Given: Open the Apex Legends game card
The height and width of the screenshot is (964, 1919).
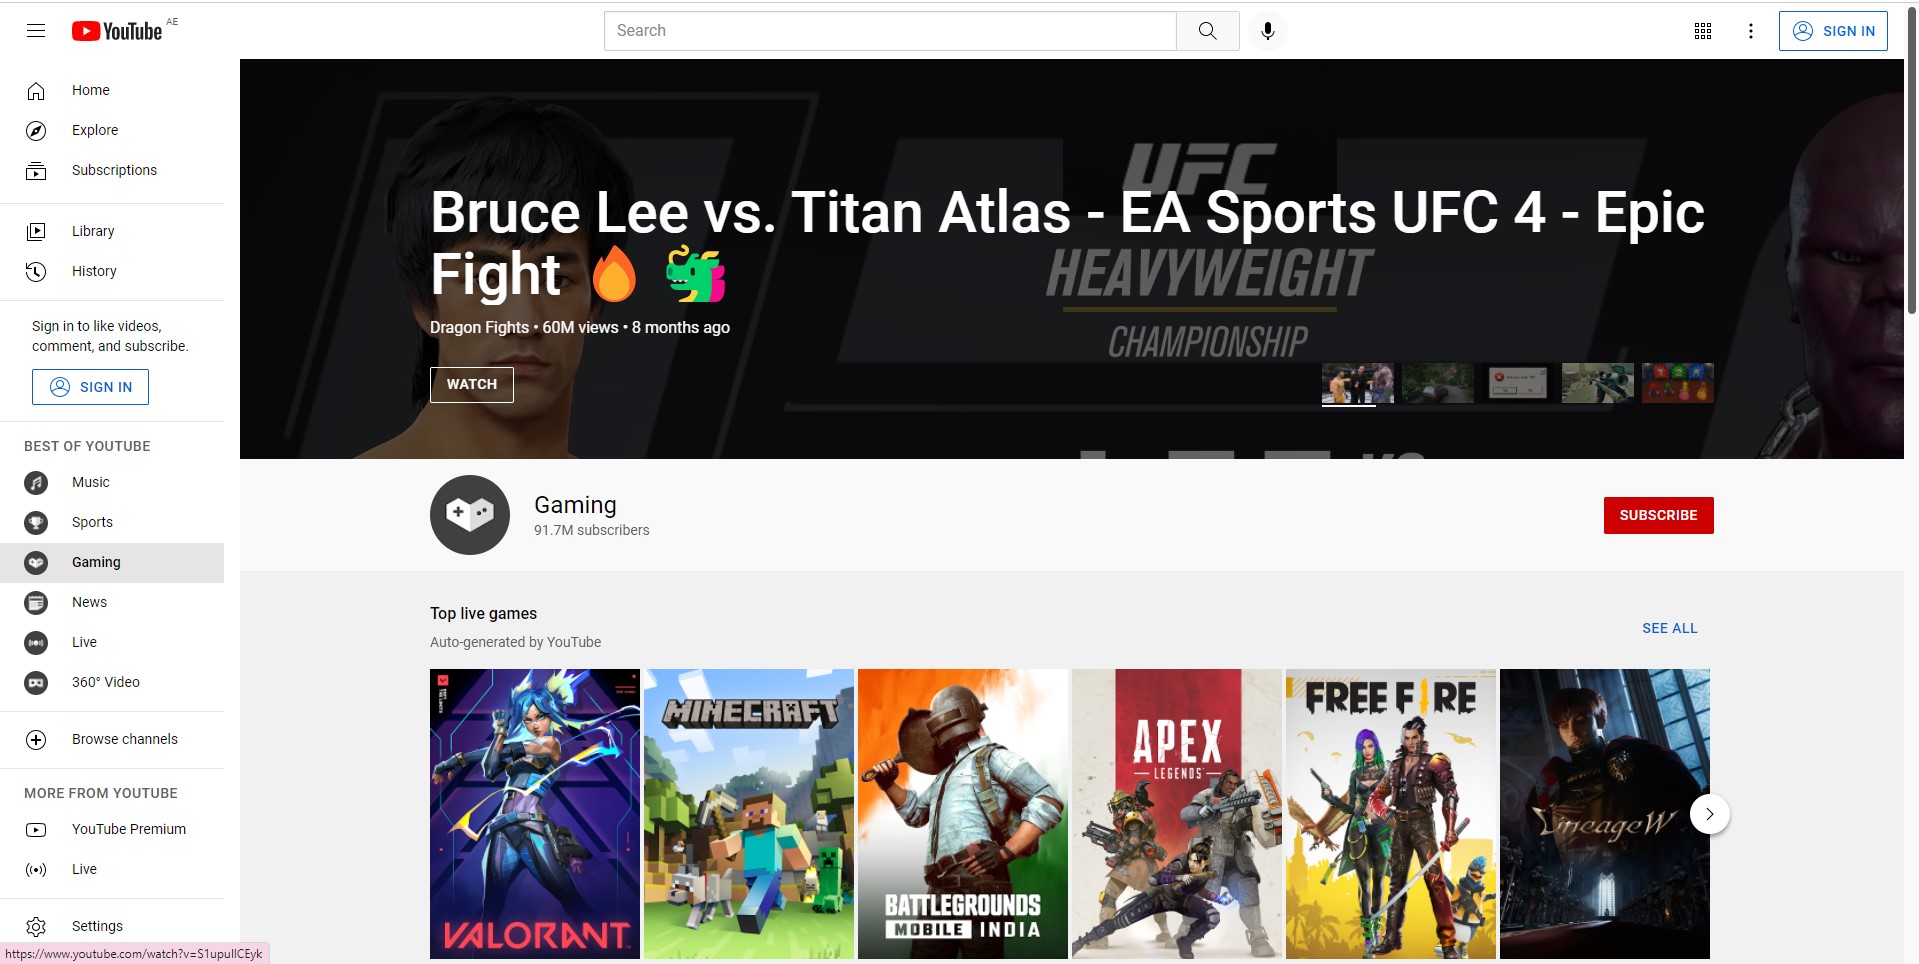Looking at the screenshot, I should (x=1177, y=814).
